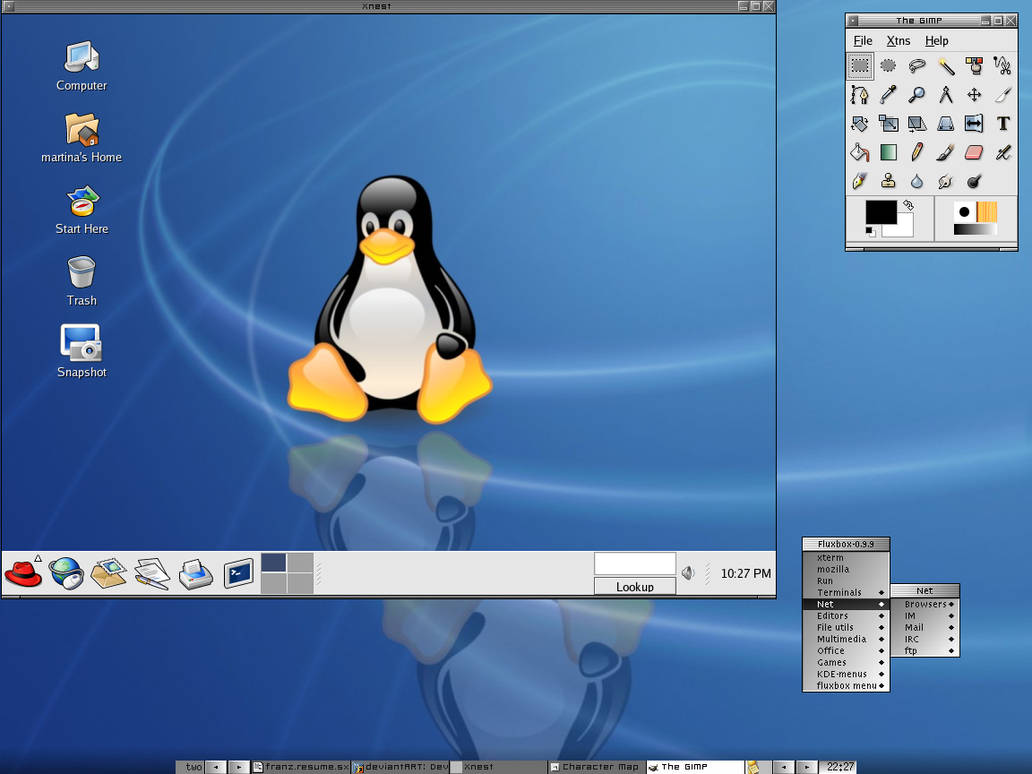1032x774 pixels.
Task: Open the GIMP Xtns menu
Action: [x=898, y=41]
